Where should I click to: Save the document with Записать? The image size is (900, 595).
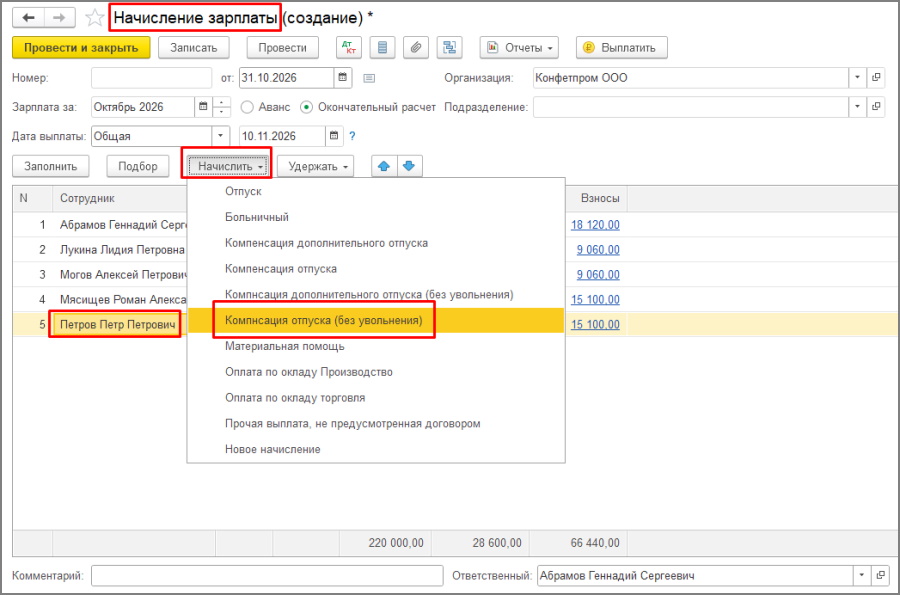tap(193, 48)
